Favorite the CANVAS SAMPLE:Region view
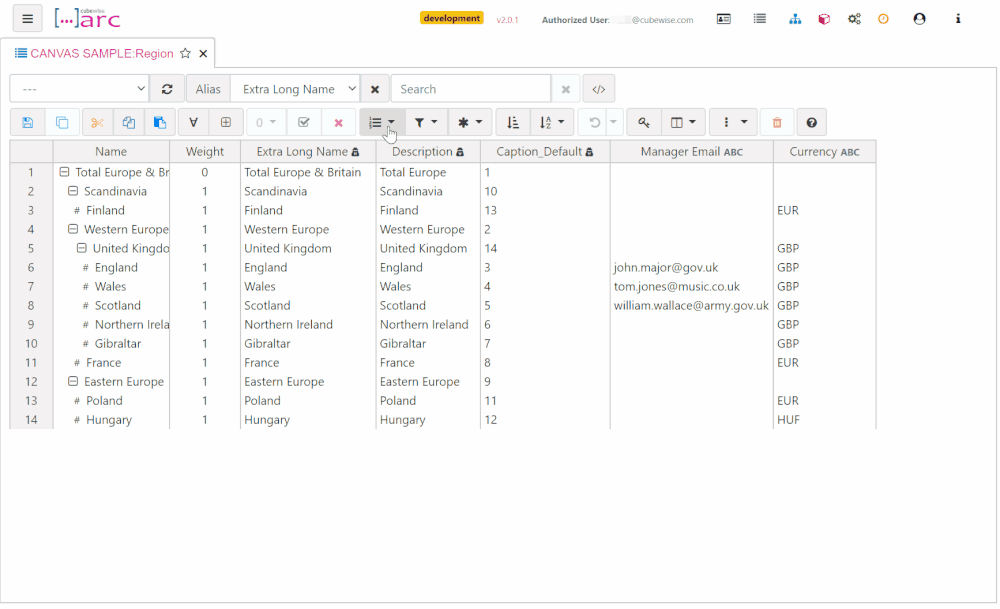The height and width of the screenshot is (609, 1000). [185, 54]
